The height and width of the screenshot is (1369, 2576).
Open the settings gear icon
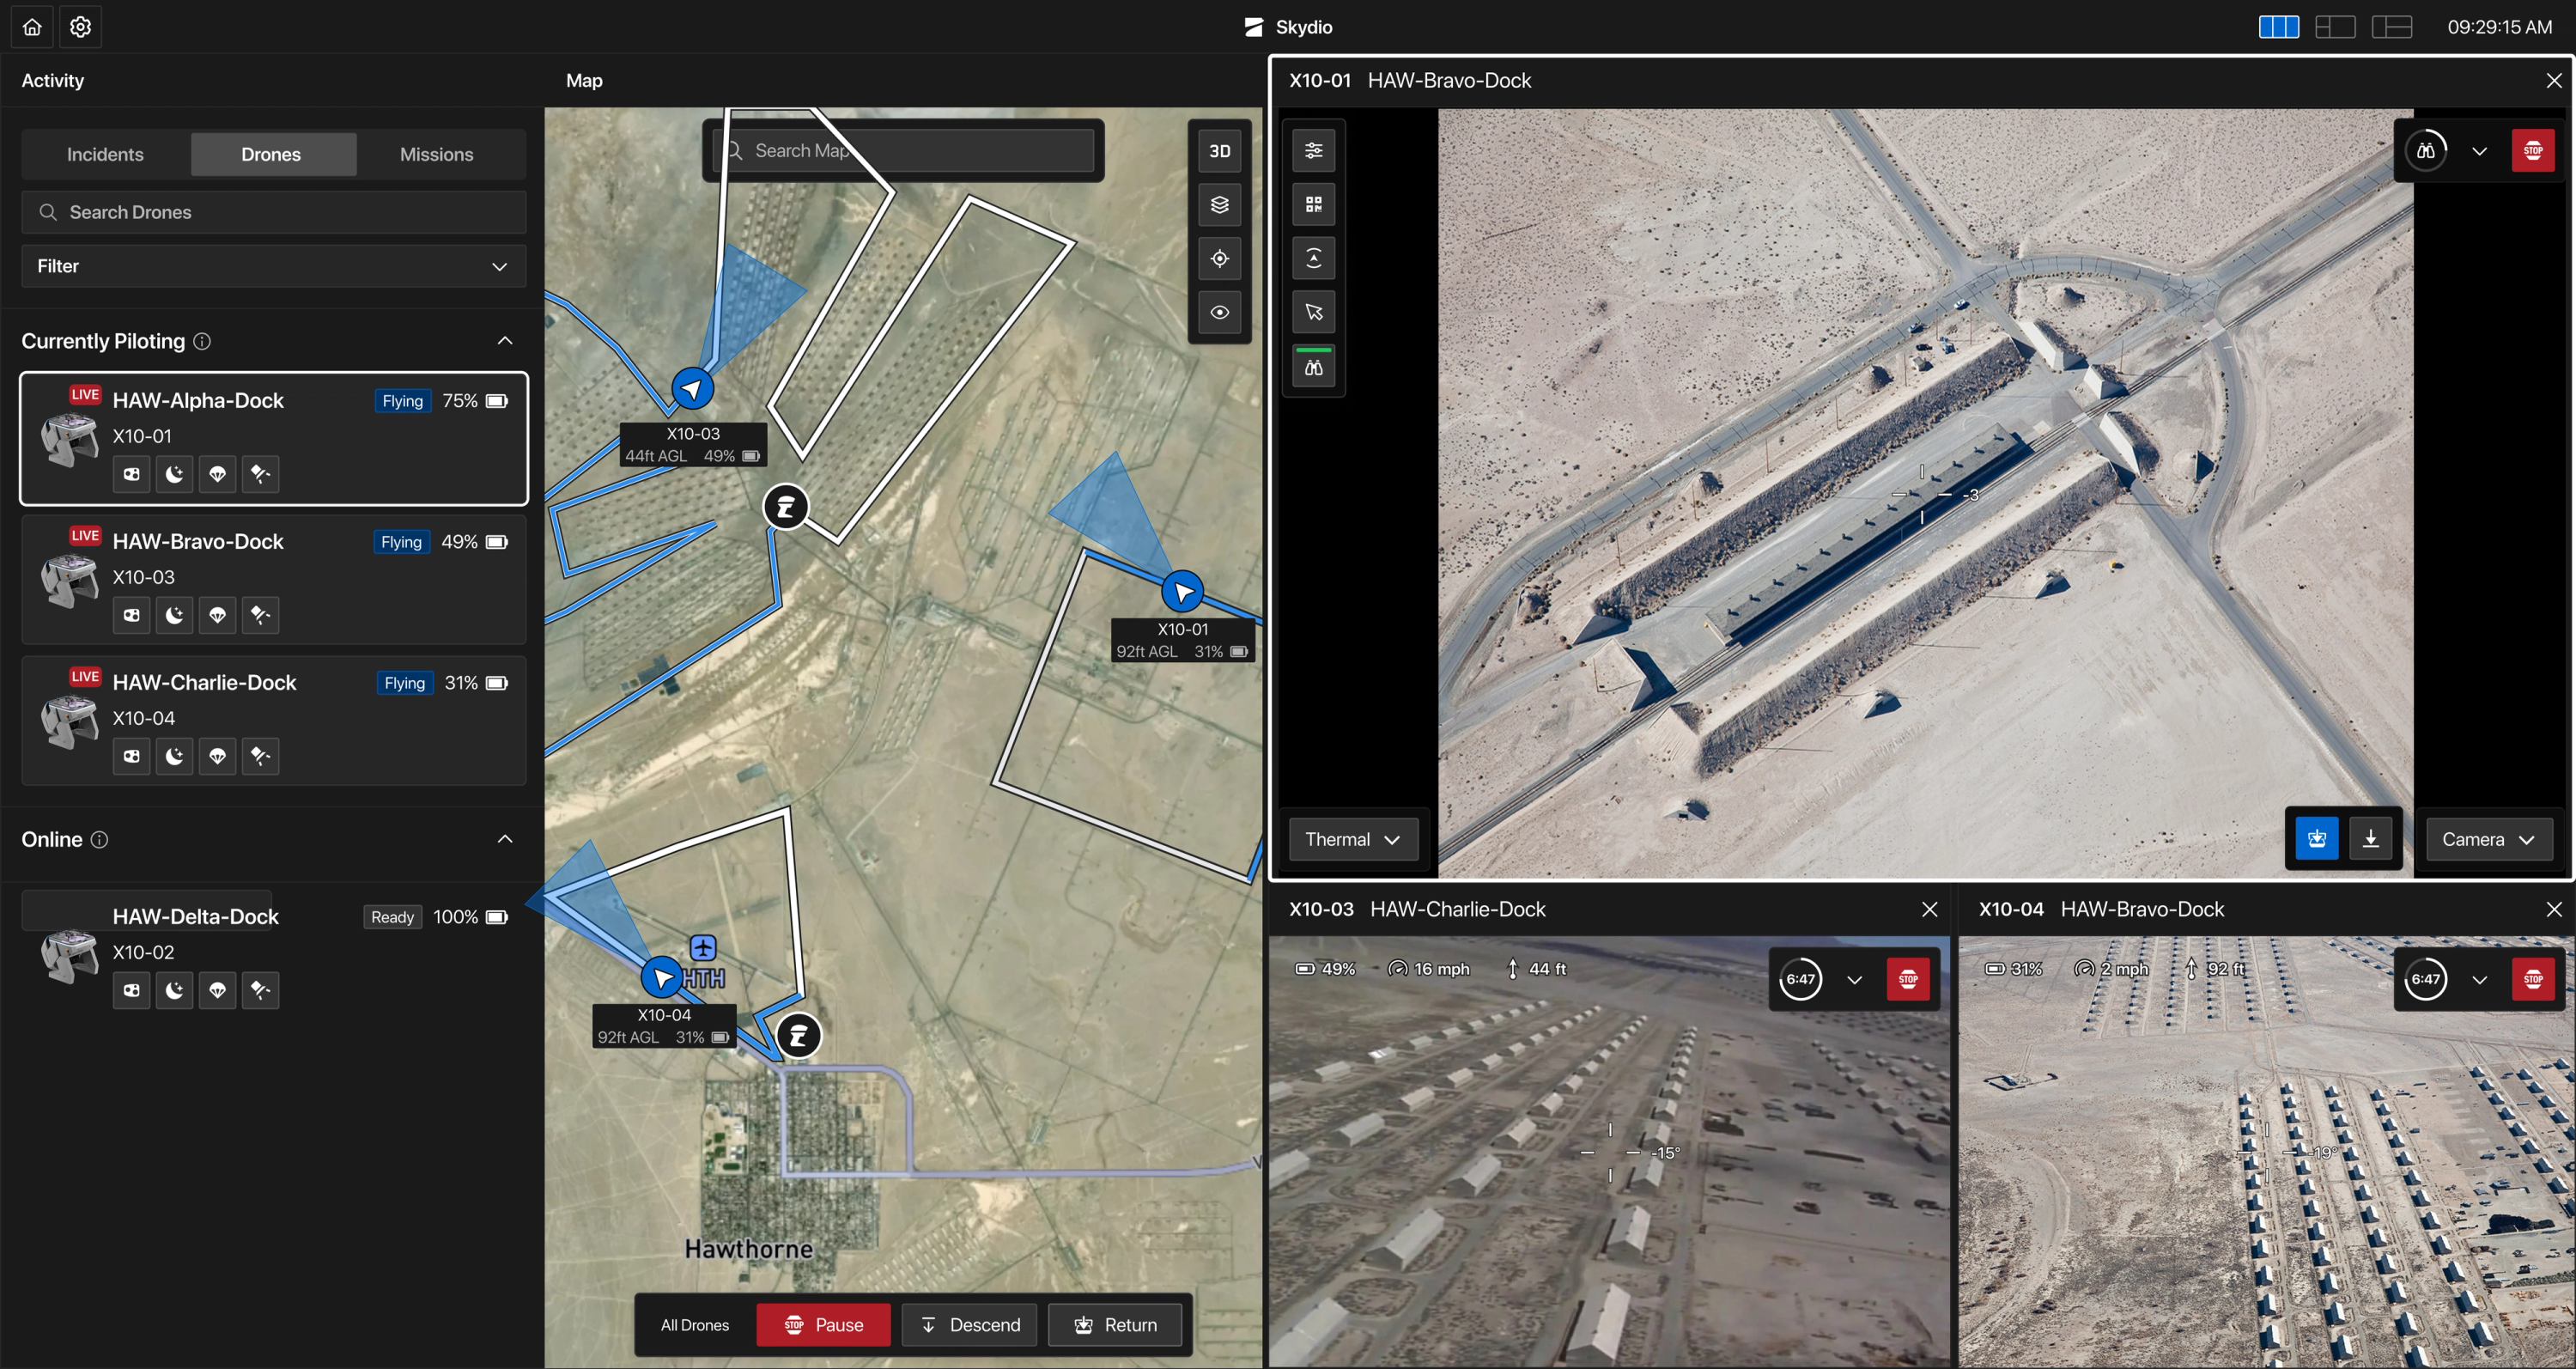pos(81,27)
